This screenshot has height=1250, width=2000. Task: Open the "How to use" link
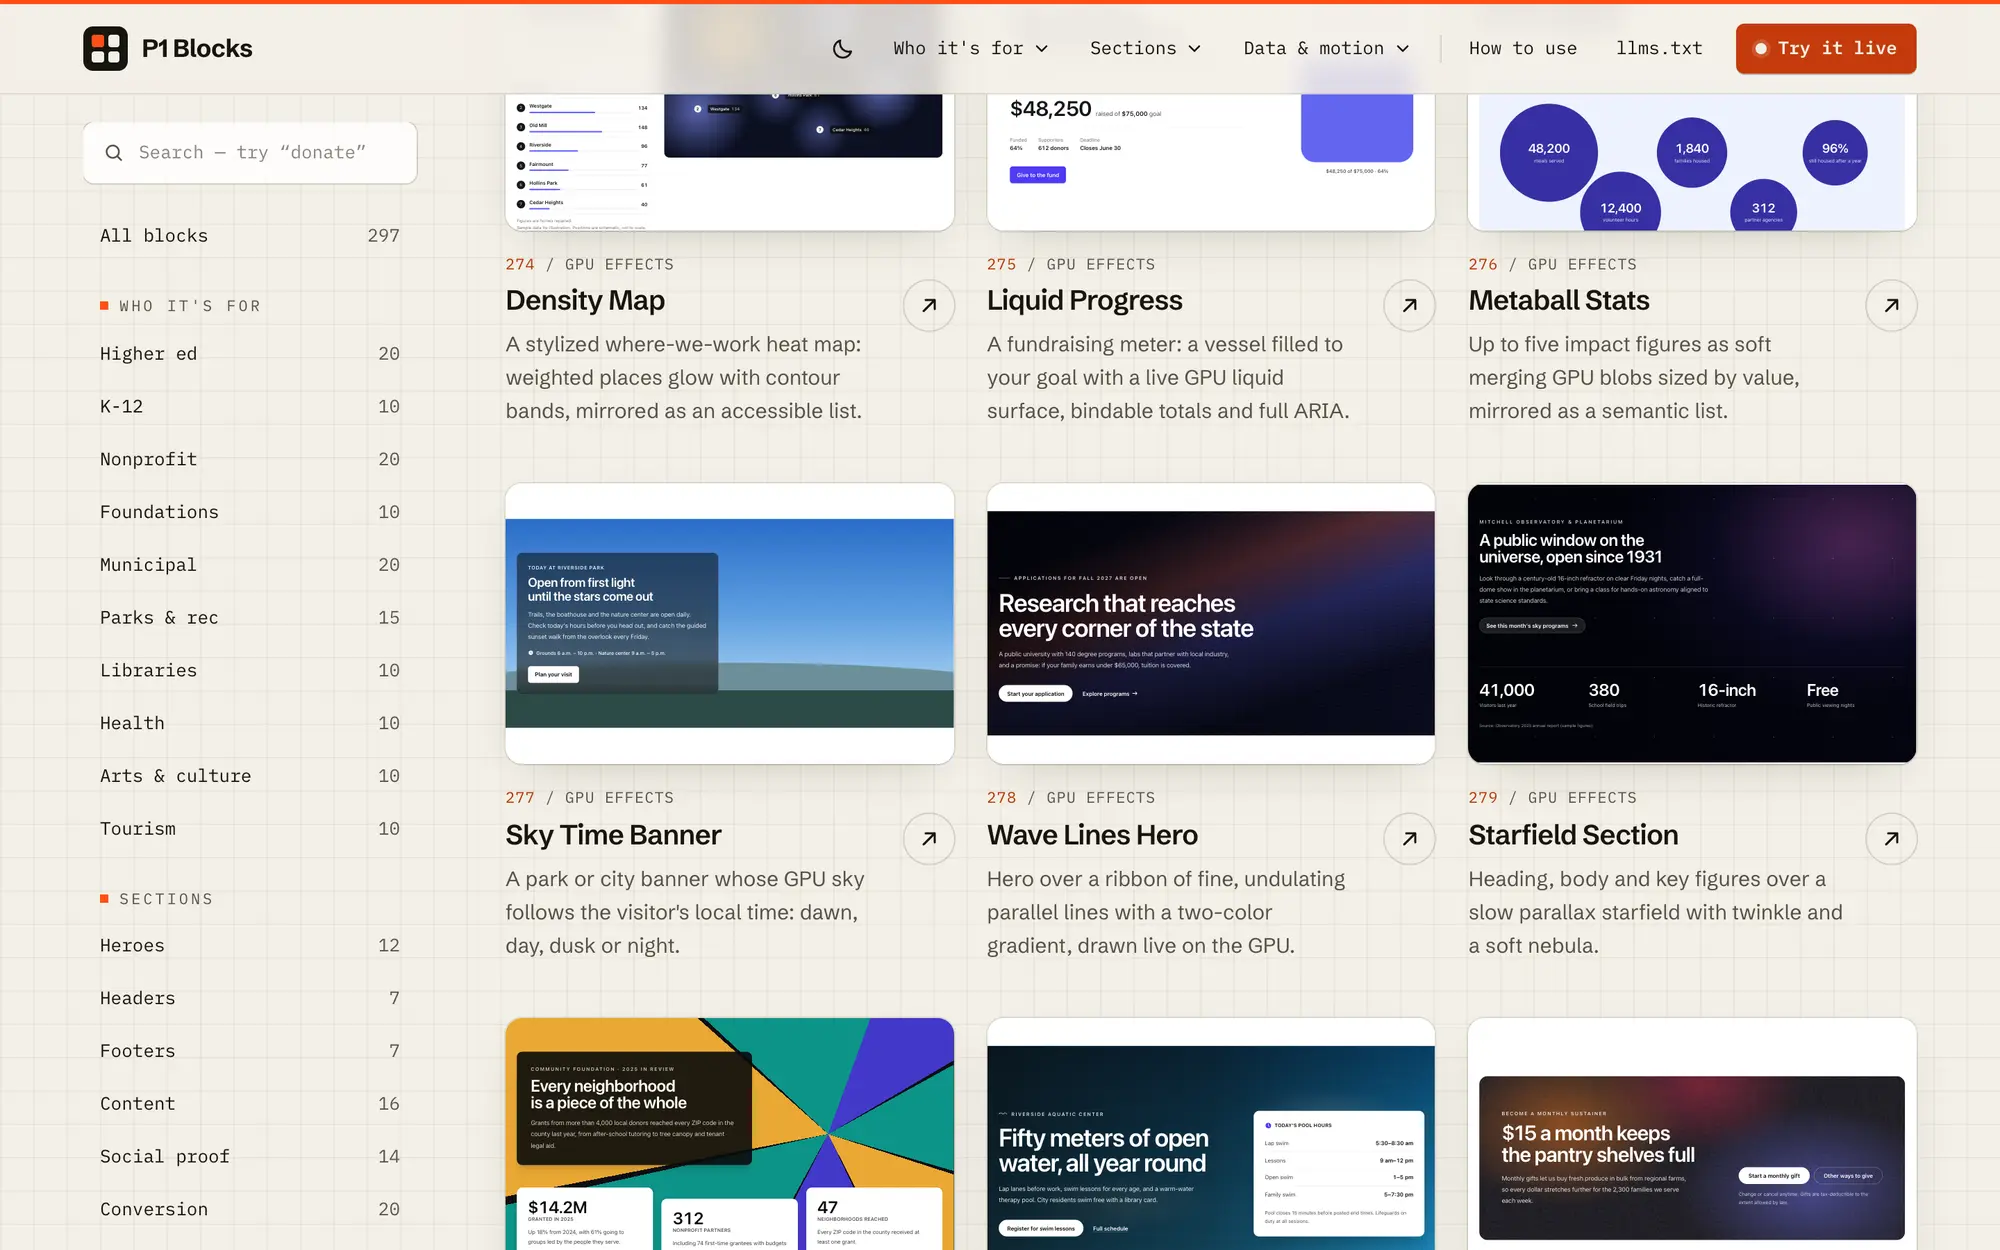[x=1523, y=48]
